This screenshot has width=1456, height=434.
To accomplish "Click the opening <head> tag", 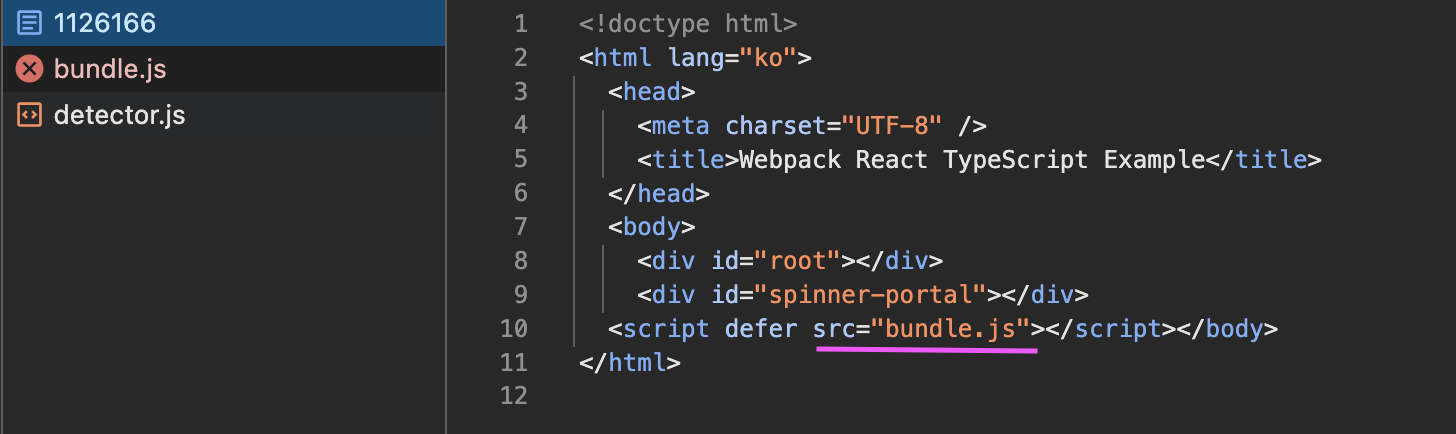I will [651, 91].
